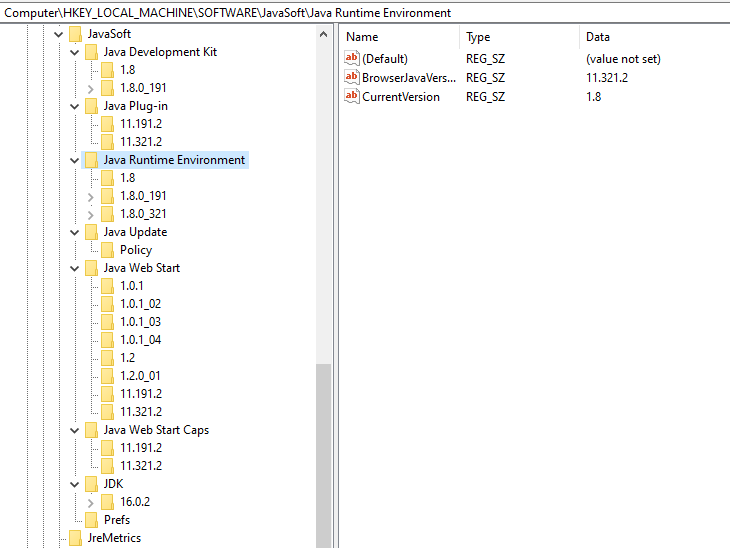
Task: Collapse the Java Update node
Action: pos(74,232)
